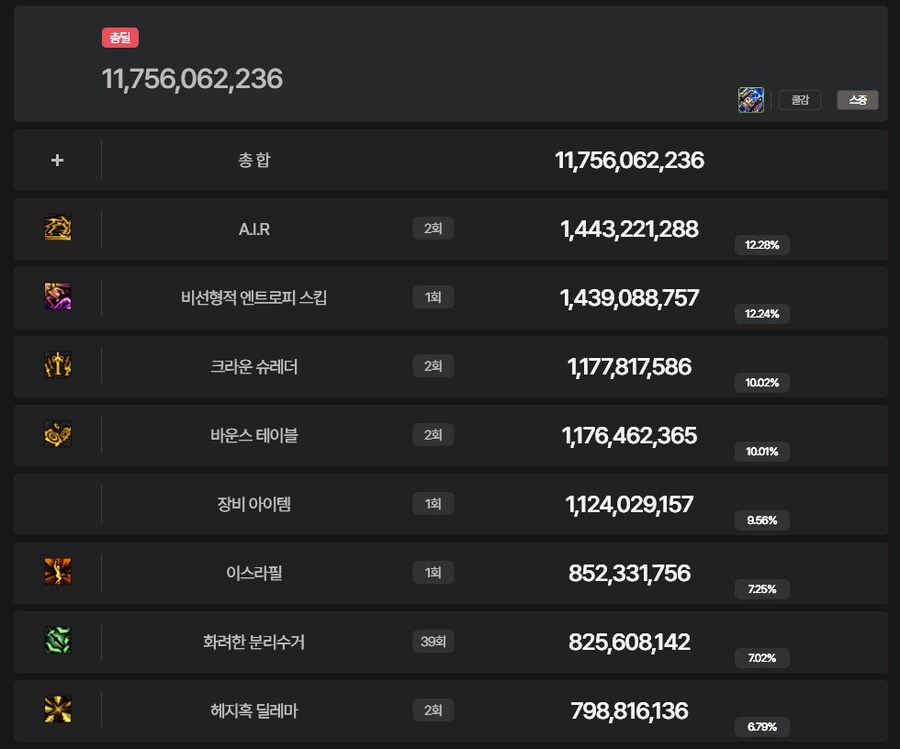This screenshot has height=749, width=900.
Task: Click the 헤지혹 딜레마 skill icon
Action: pos(57,711)
